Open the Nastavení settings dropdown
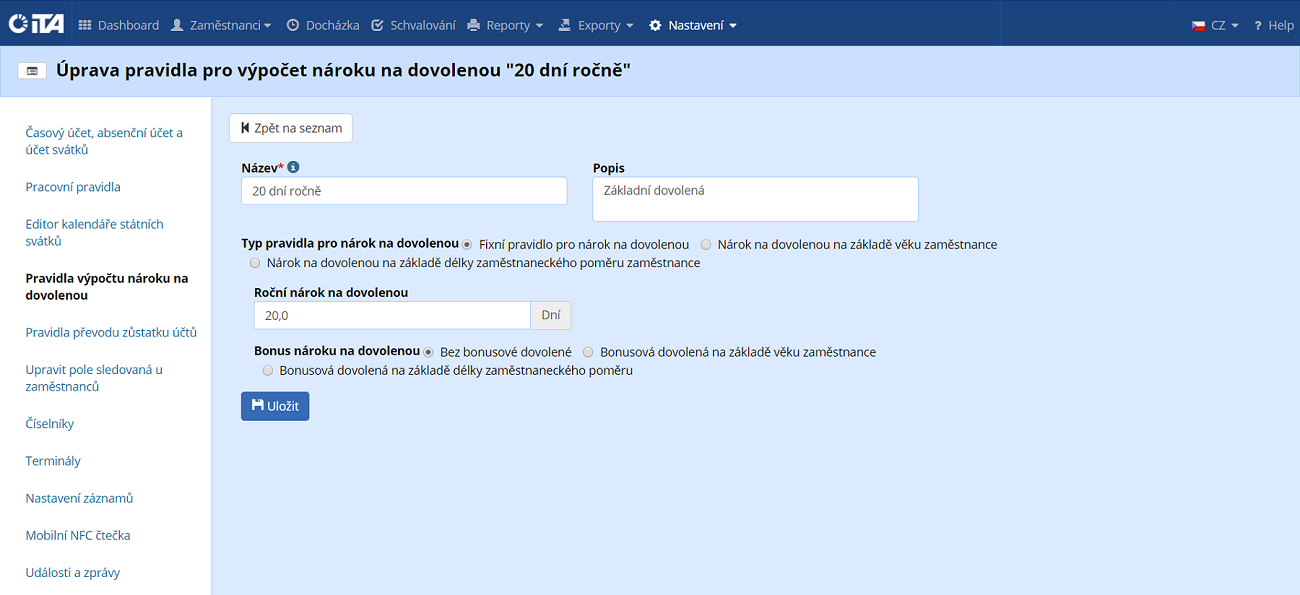The height and width of the screenshot is (595, 1300). [692, 25]
